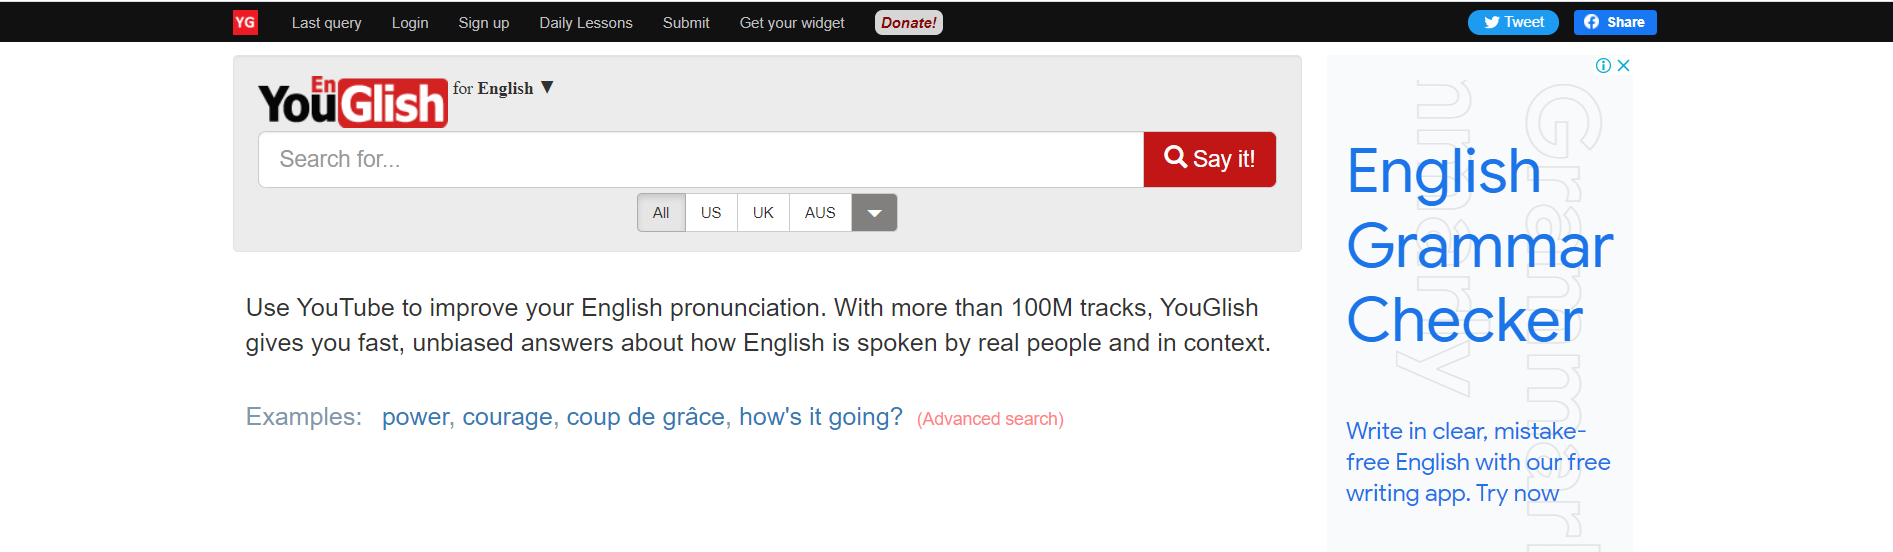Select the US accent filter
Screen dimensions: 1893x552
coord(711,212)
